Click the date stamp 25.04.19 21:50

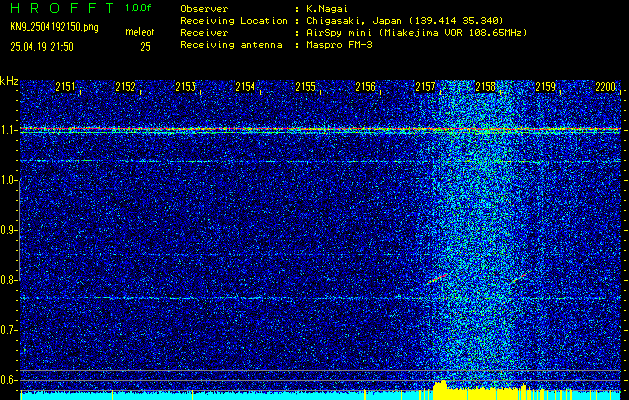click(x=42, y=47)
